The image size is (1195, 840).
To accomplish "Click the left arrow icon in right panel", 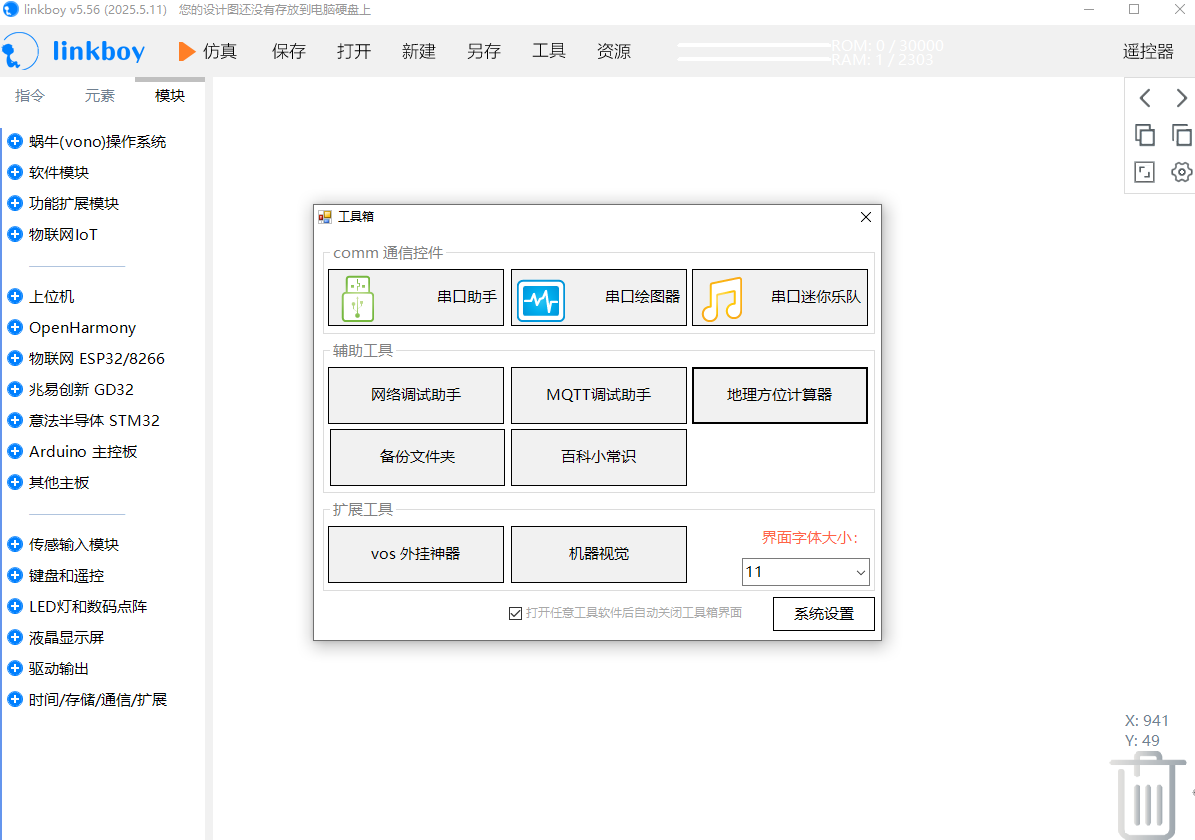I will [1145, 98].
